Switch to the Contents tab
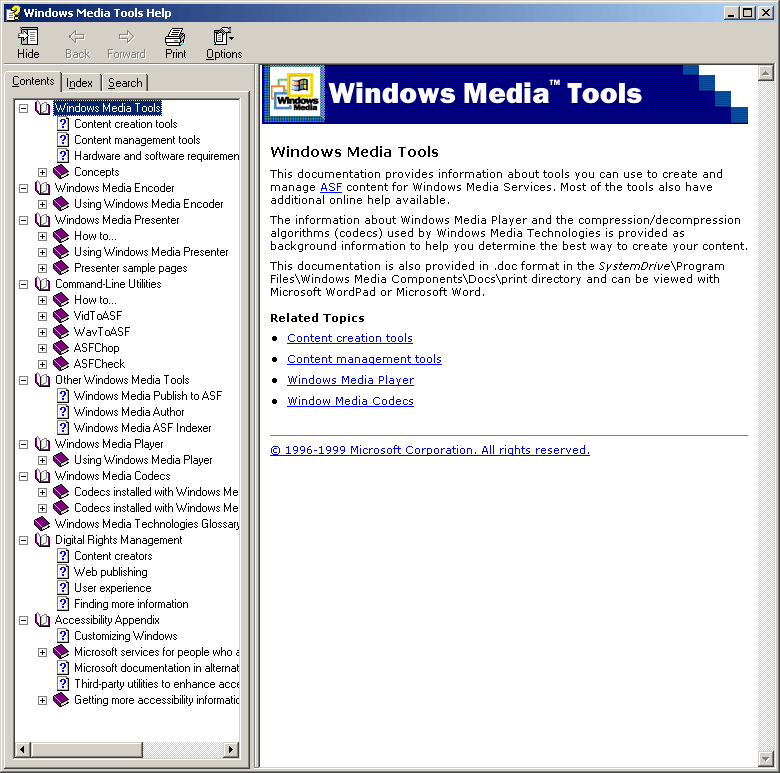780x773 pixels. pyautogui.click(x=33, y=81)
